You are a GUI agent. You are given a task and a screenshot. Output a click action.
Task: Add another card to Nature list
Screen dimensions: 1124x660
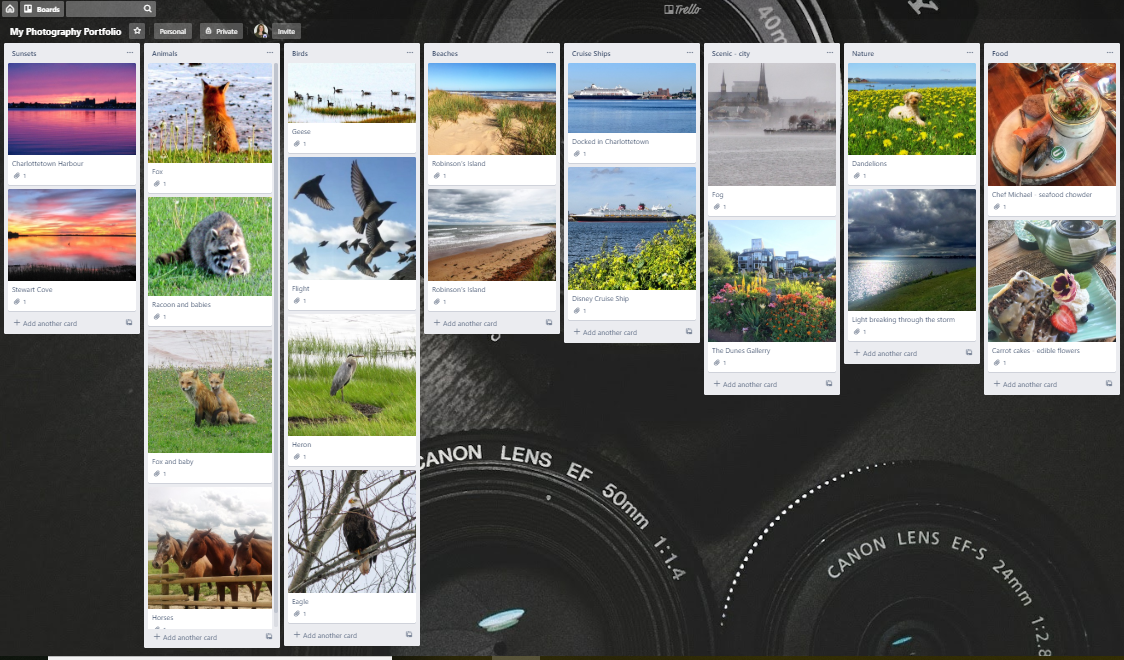[885, 353]
